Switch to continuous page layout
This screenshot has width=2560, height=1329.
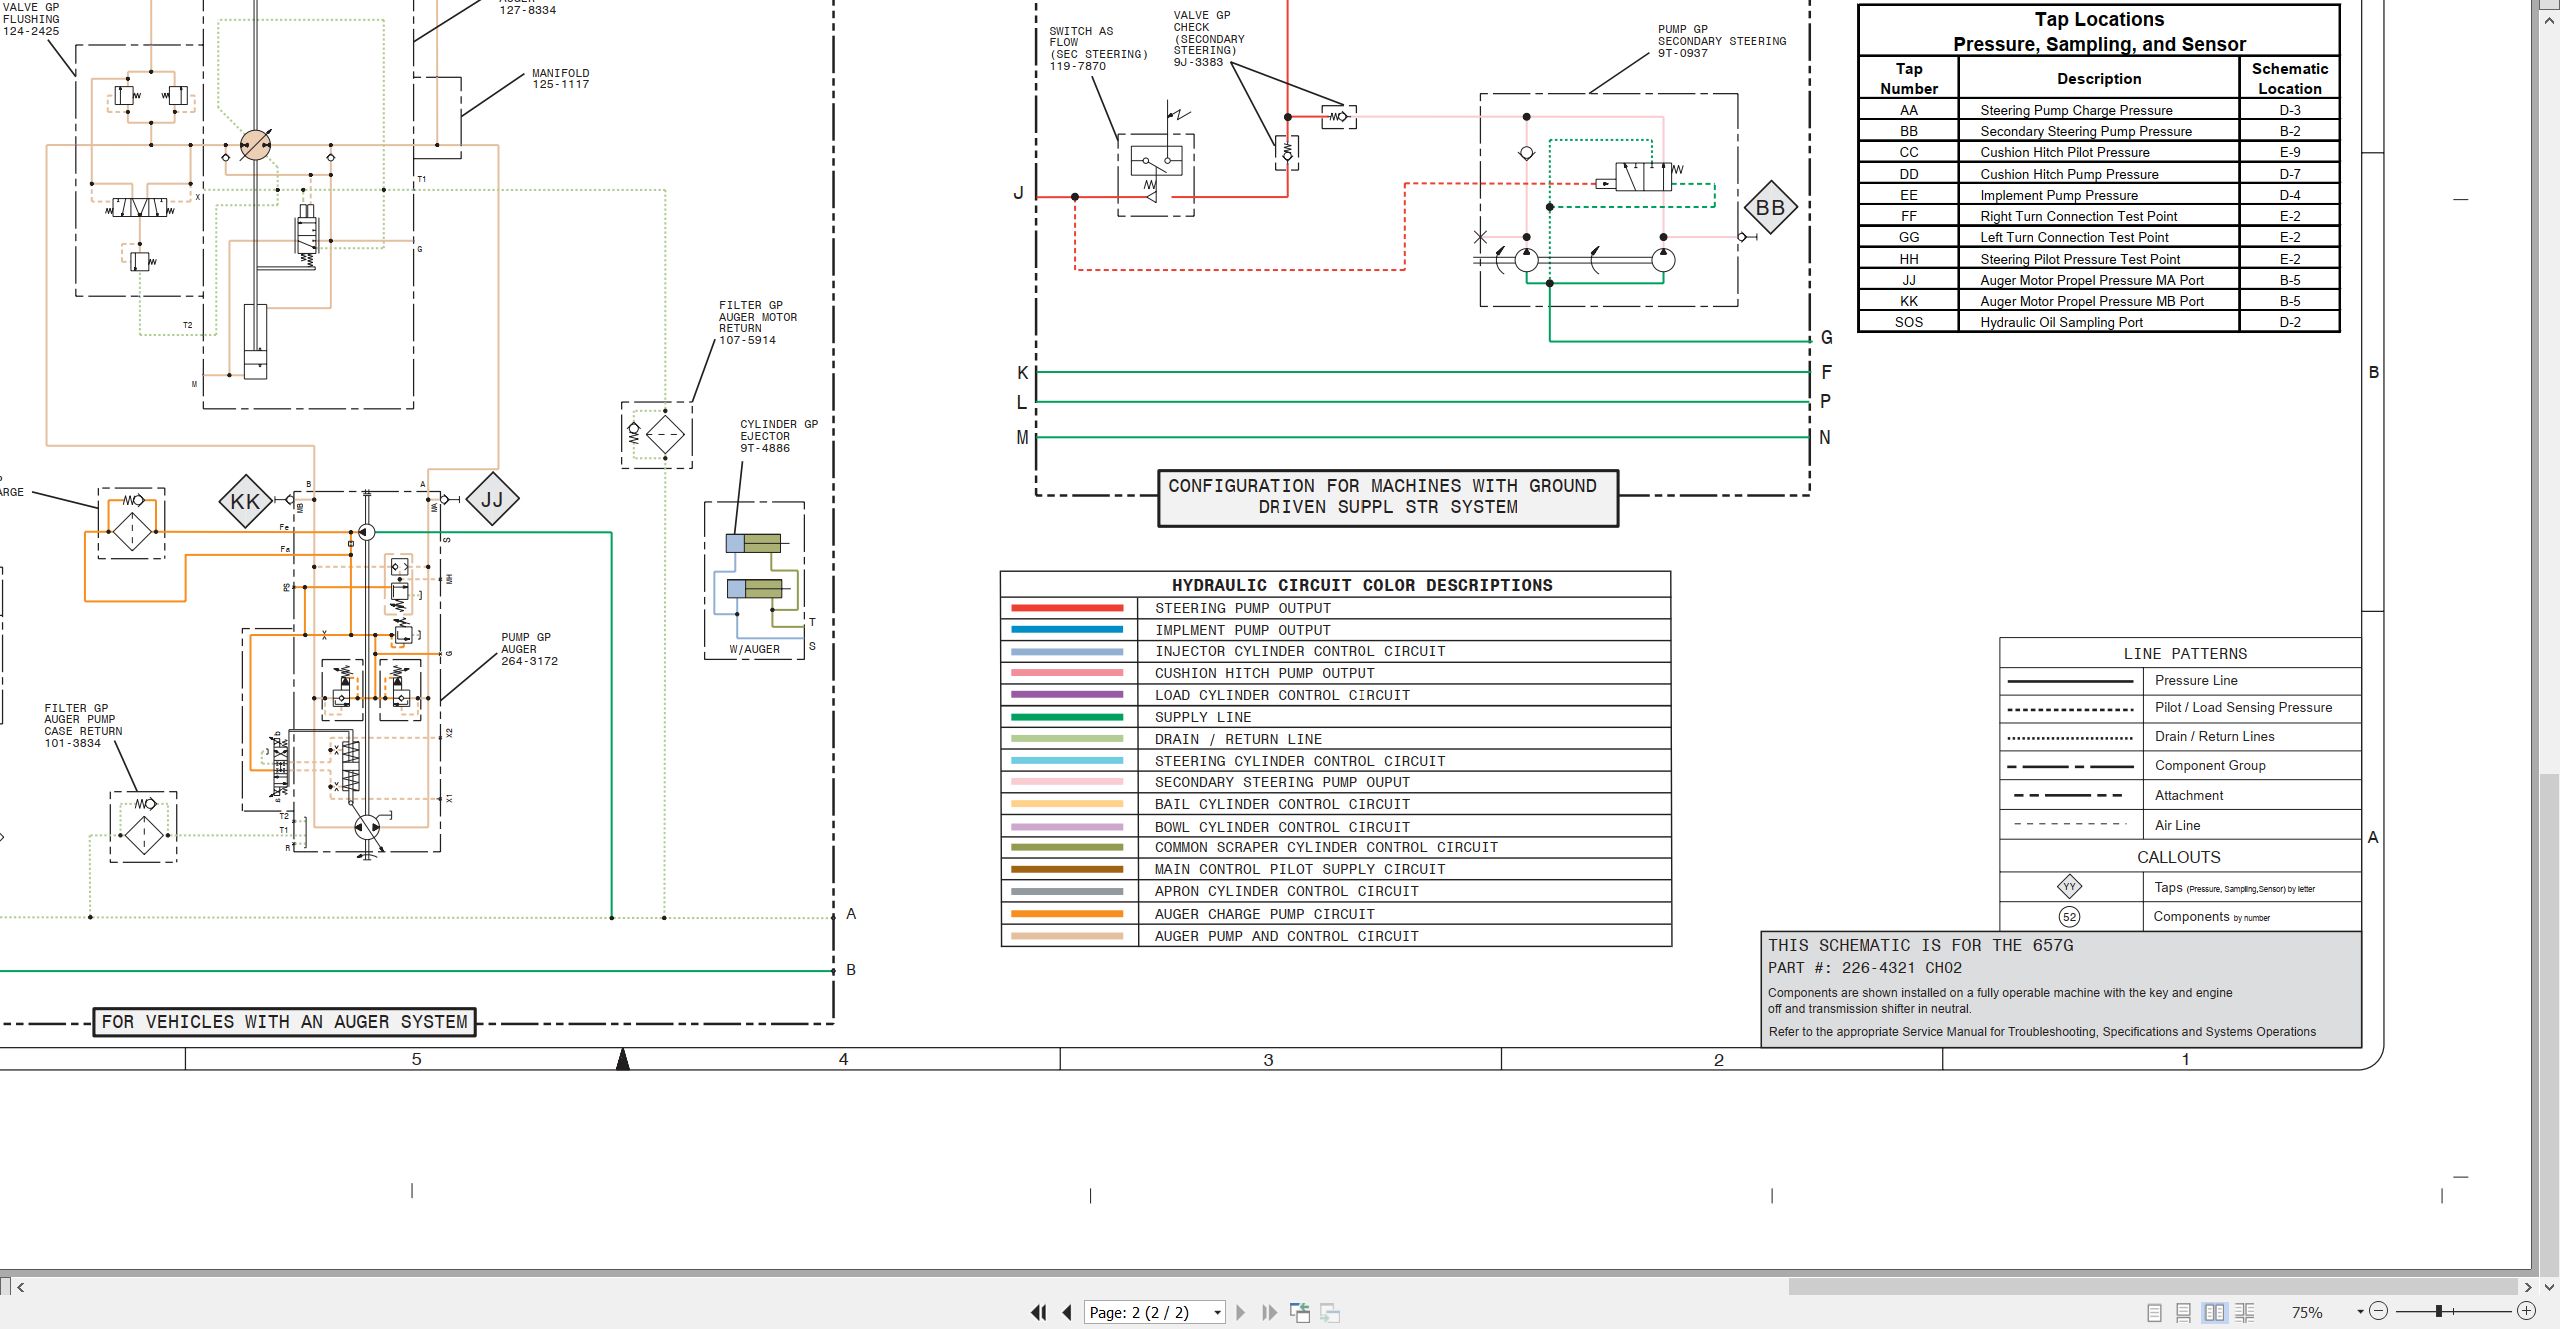[2184, 1312]
